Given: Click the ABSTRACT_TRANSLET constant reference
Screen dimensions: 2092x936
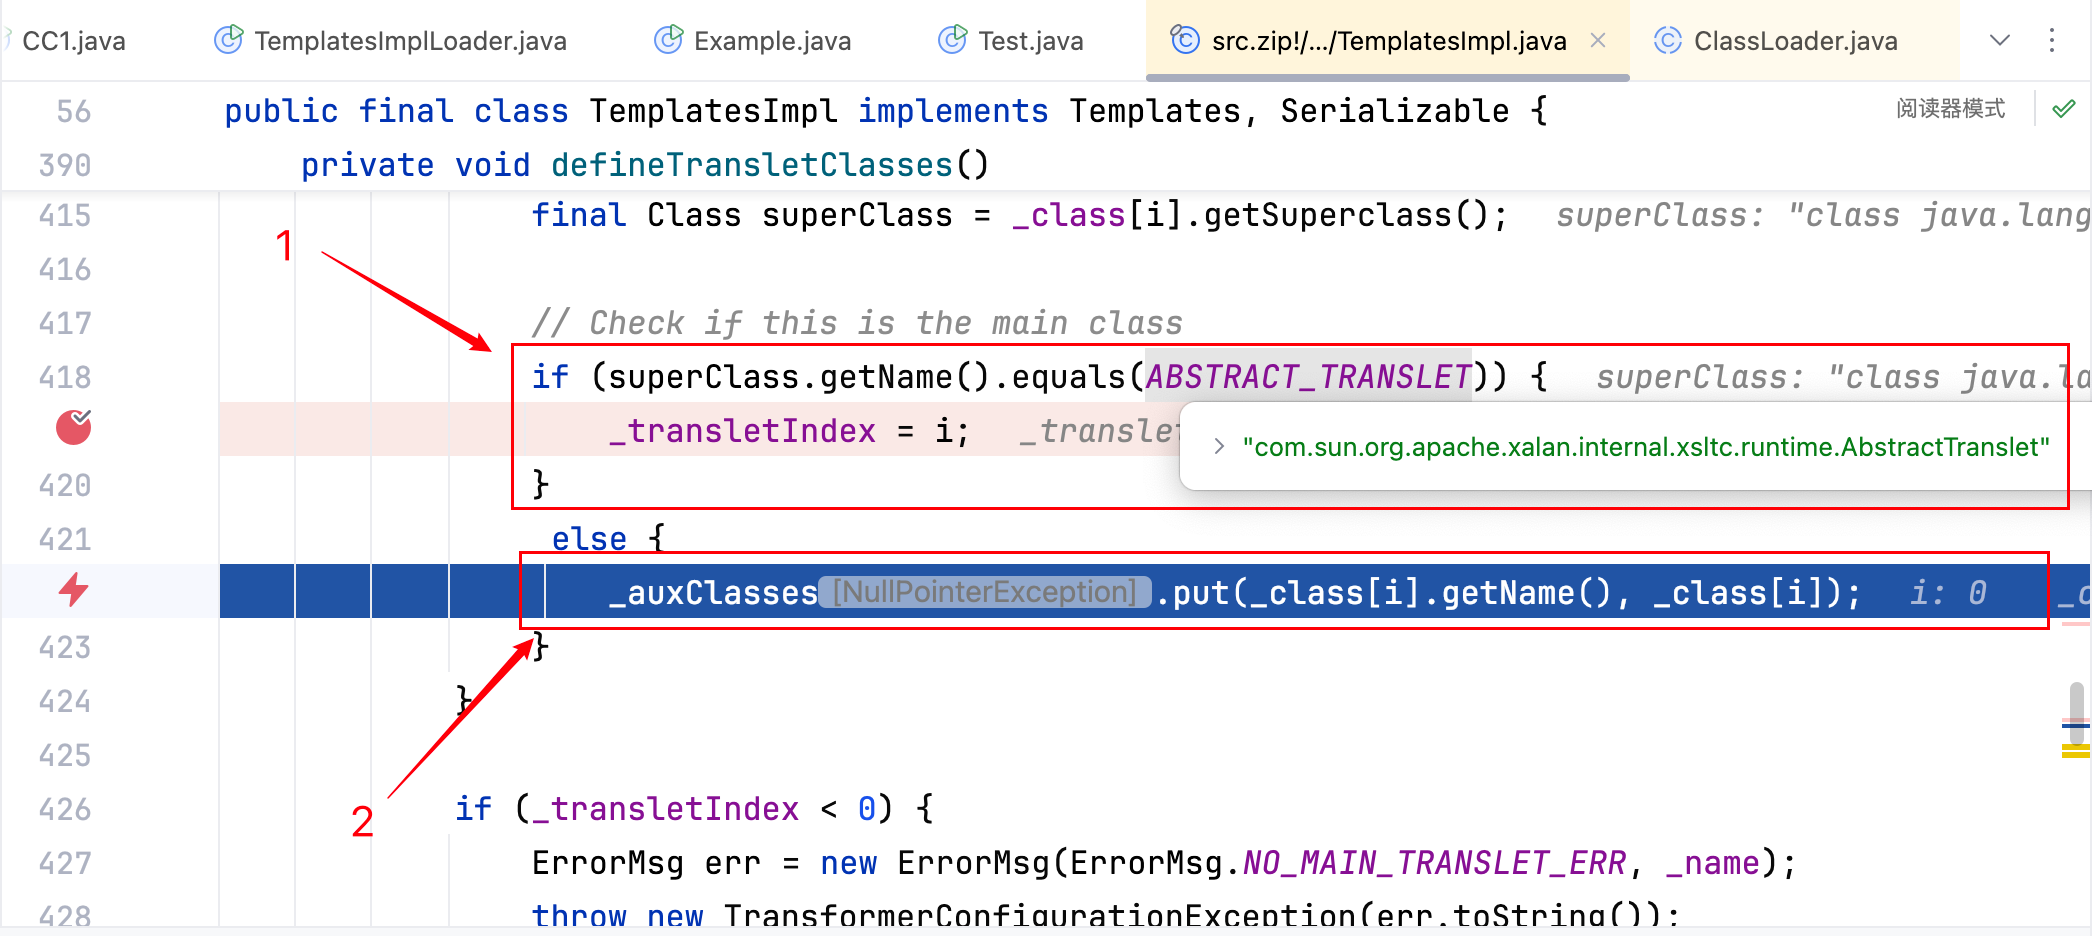Looking at the screenshot, I should 1307,377.
